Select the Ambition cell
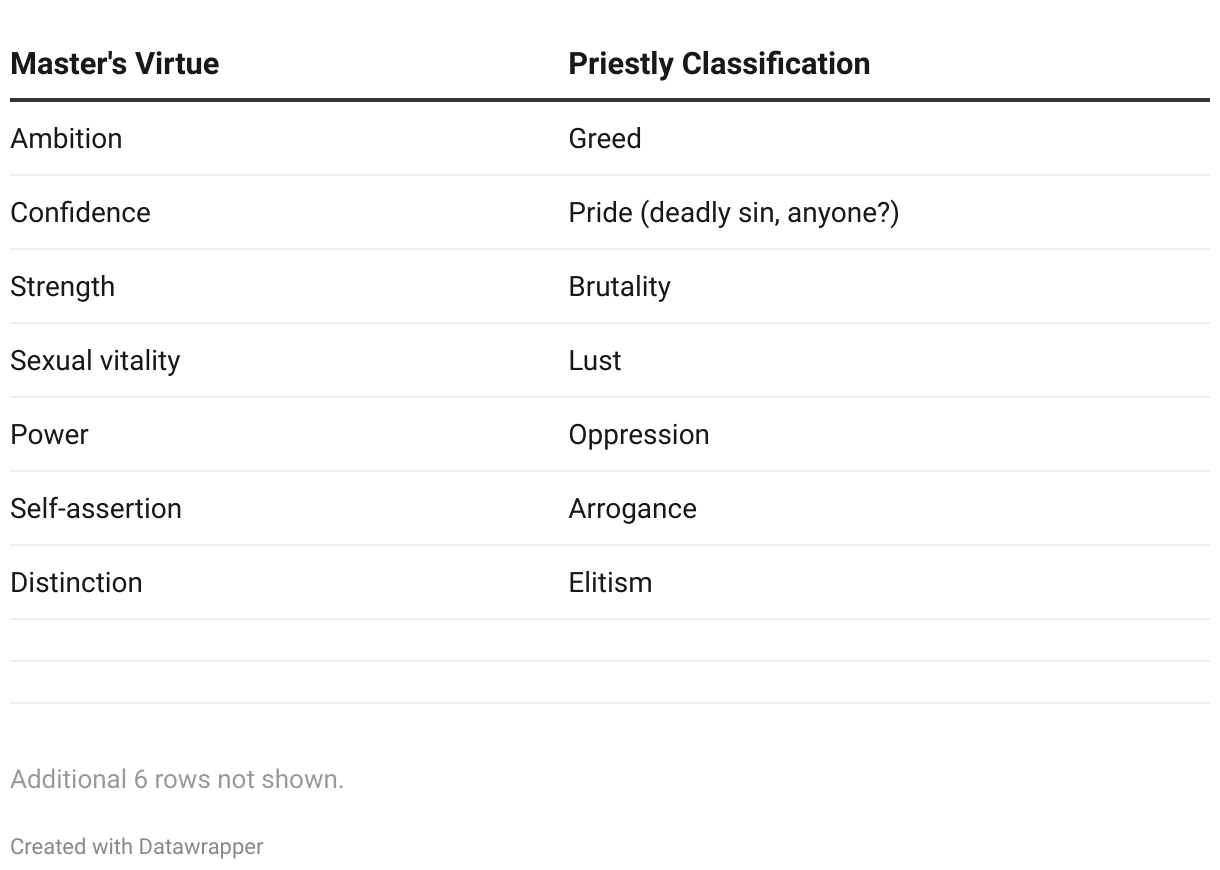 (66, 138)
